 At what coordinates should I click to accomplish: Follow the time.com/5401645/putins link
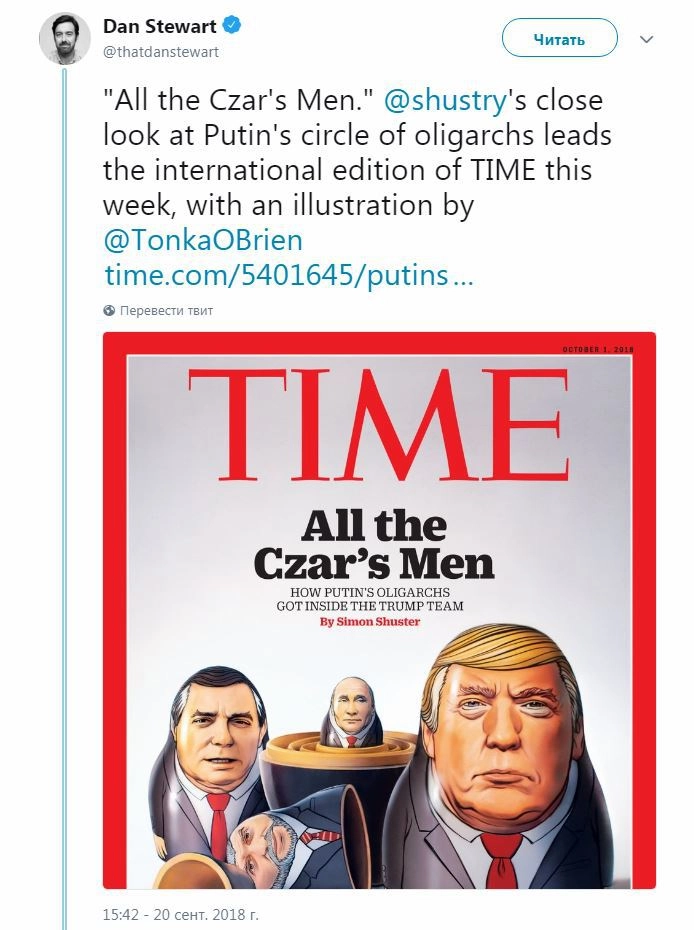[x=287, y=275]
